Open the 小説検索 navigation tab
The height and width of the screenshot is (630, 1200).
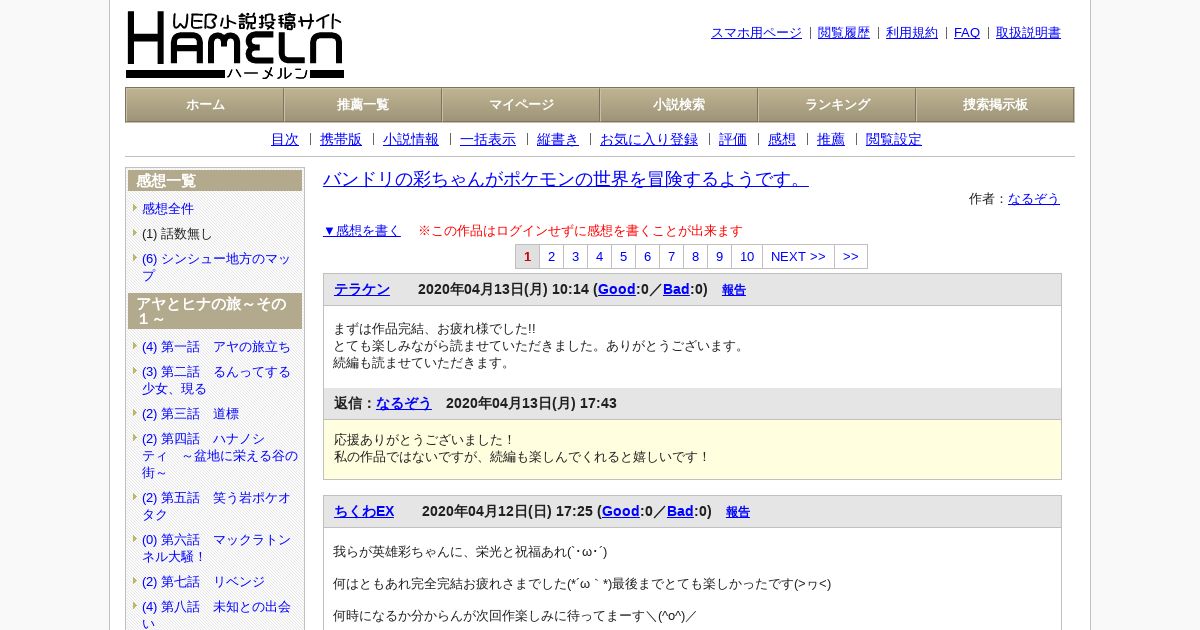679,105
